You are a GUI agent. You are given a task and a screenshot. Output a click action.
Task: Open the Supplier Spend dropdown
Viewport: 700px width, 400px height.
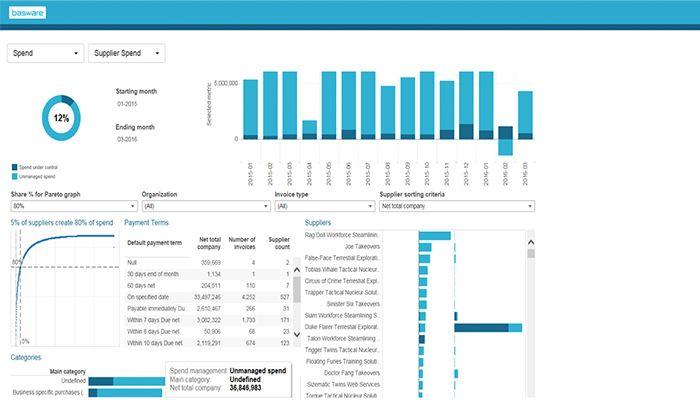[127, 53]
